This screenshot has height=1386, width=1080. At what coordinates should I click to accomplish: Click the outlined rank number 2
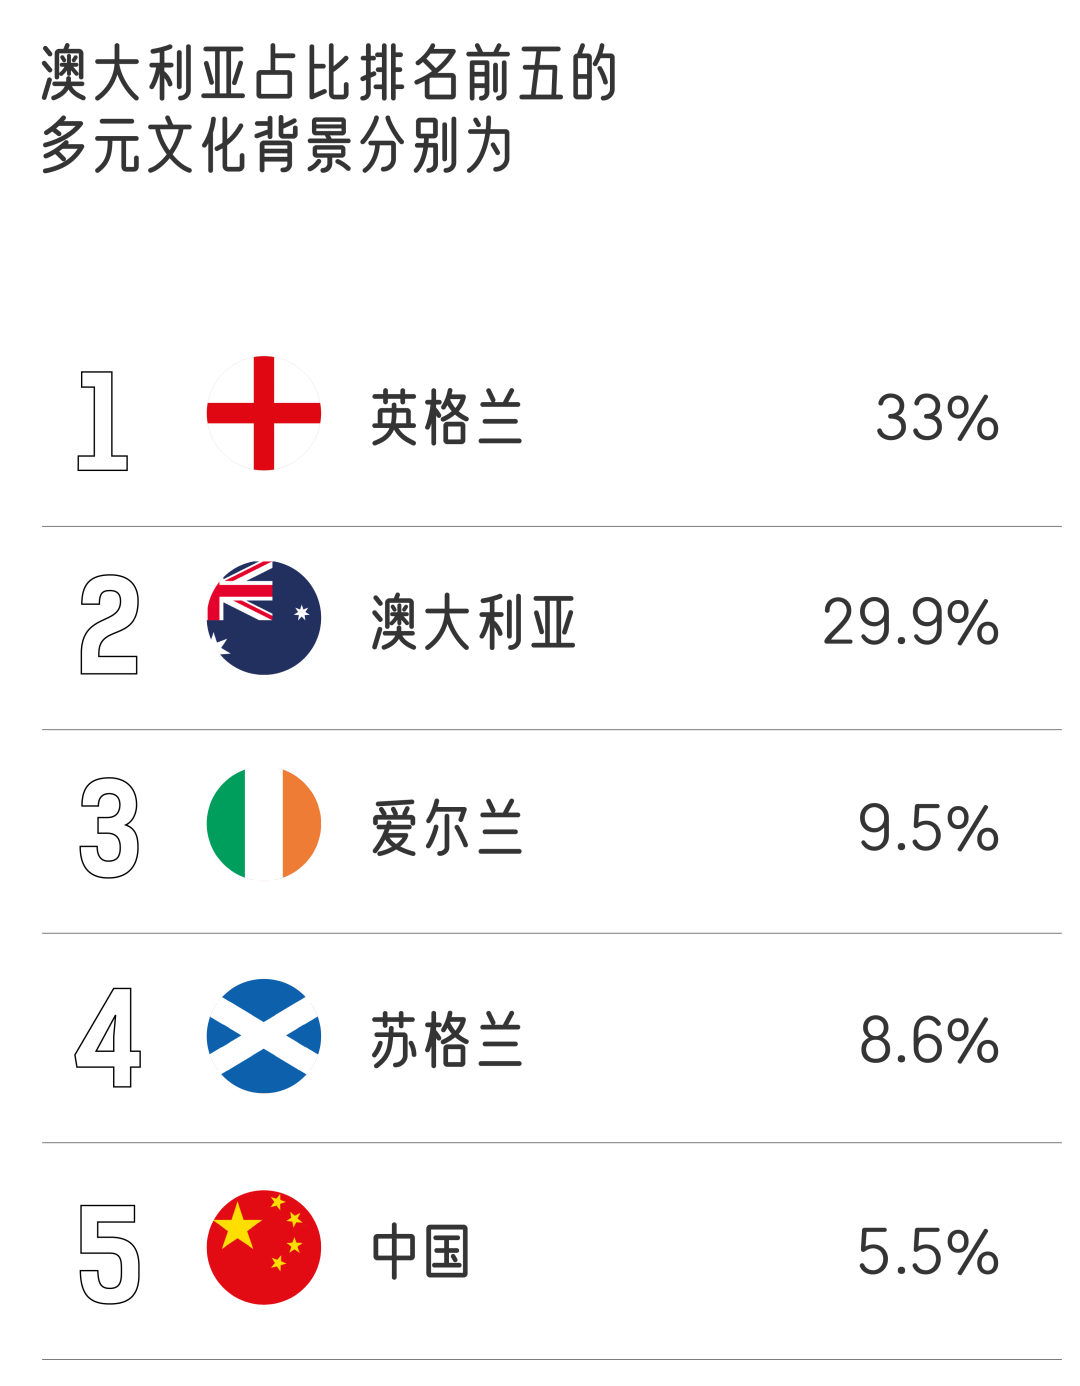point(109,625)
